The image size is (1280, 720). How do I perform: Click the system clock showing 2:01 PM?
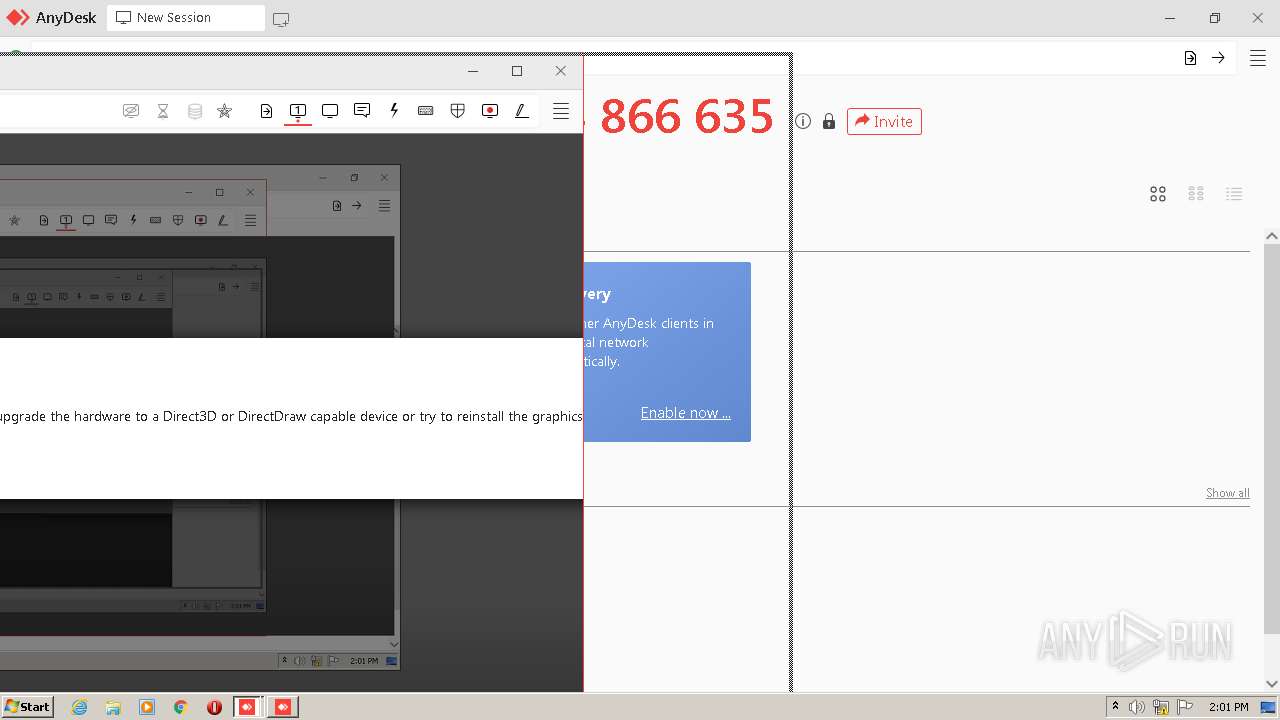click(x=1228, y=707)
